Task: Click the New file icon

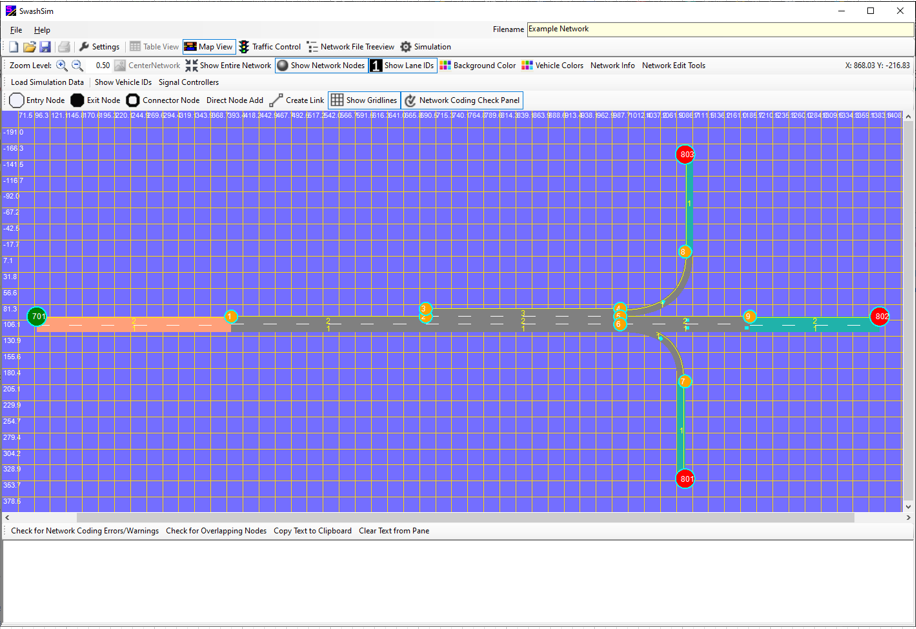Action: [13, 47]
